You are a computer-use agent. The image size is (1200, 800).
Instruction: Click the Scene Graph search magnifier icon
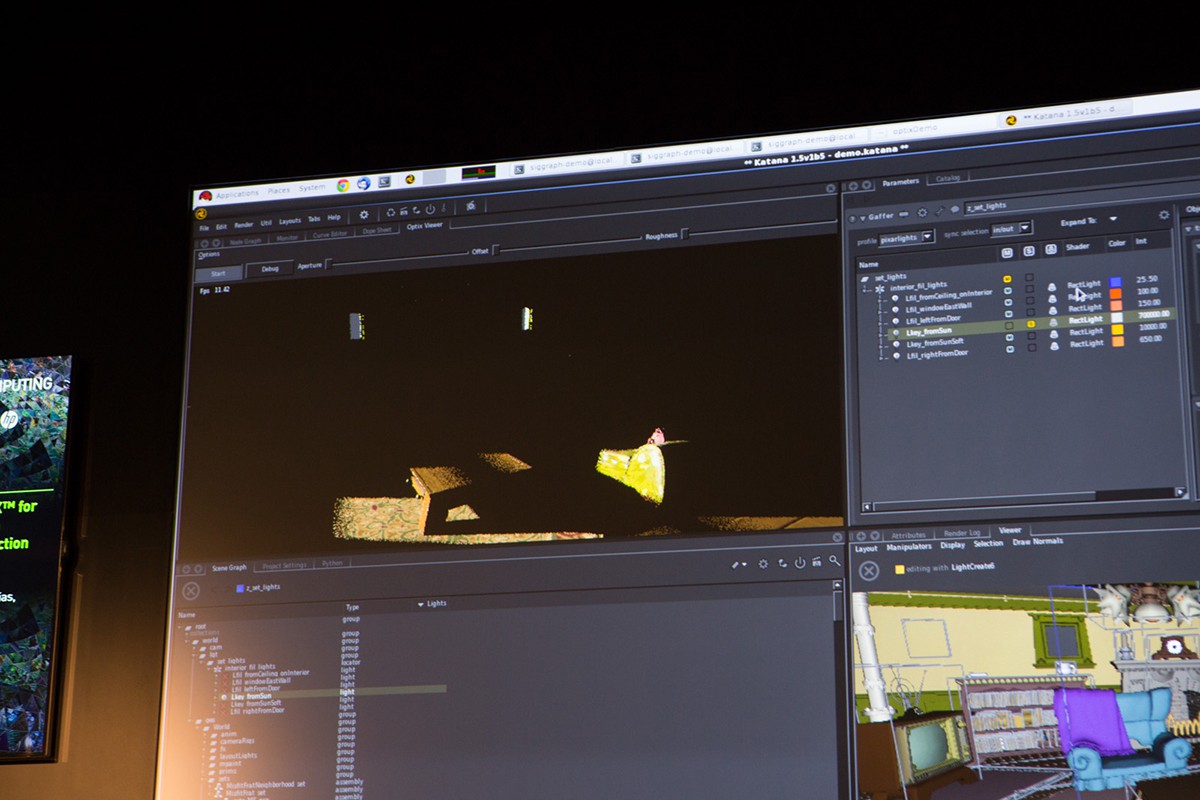(834, 561)
